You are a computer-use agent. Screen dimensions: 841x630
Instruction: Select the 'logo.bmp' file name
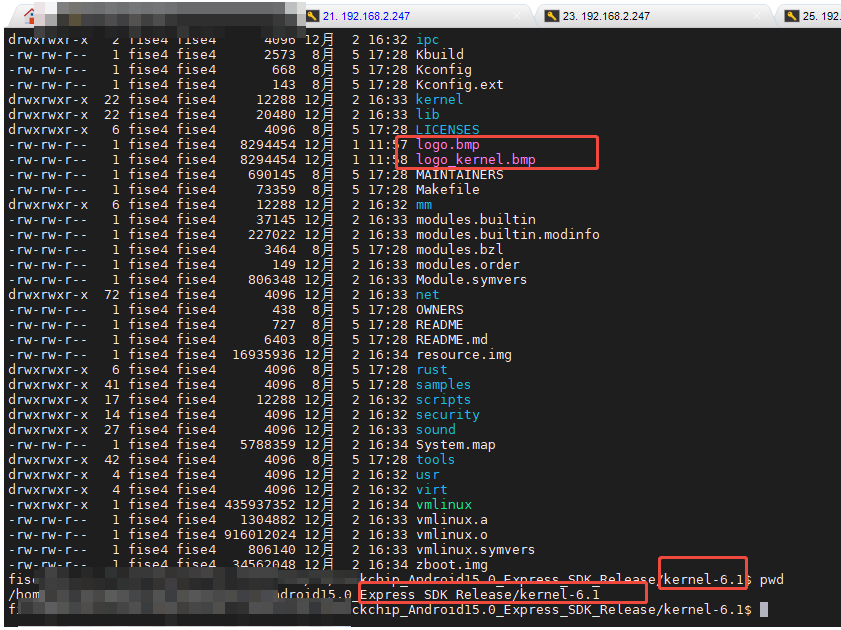[x=447, y=145]
